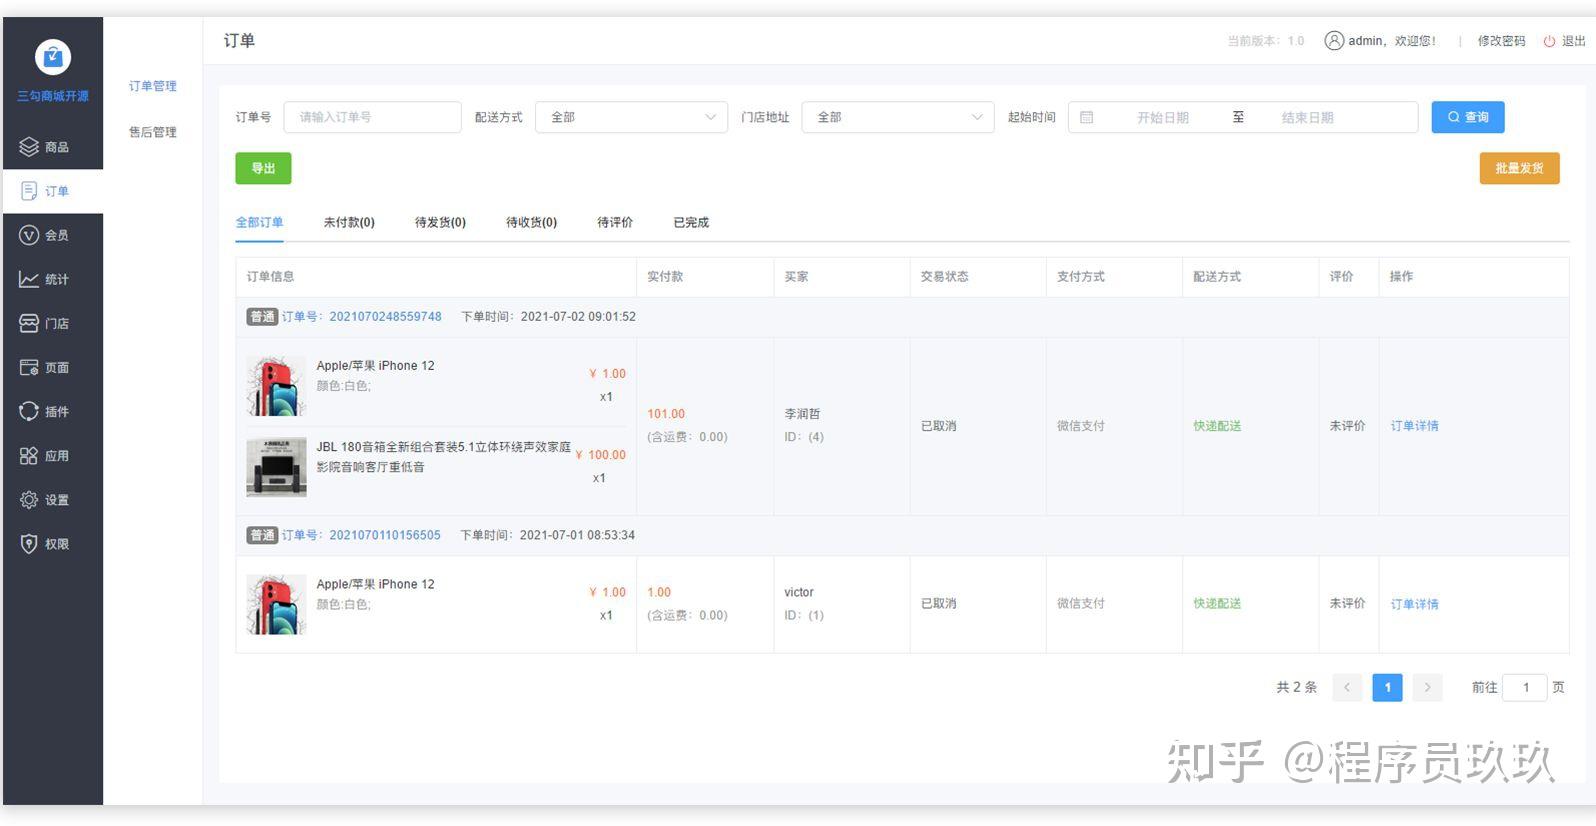
Task: Click iPhone 12 thumbnail in first order
Action: click(276, 386)
